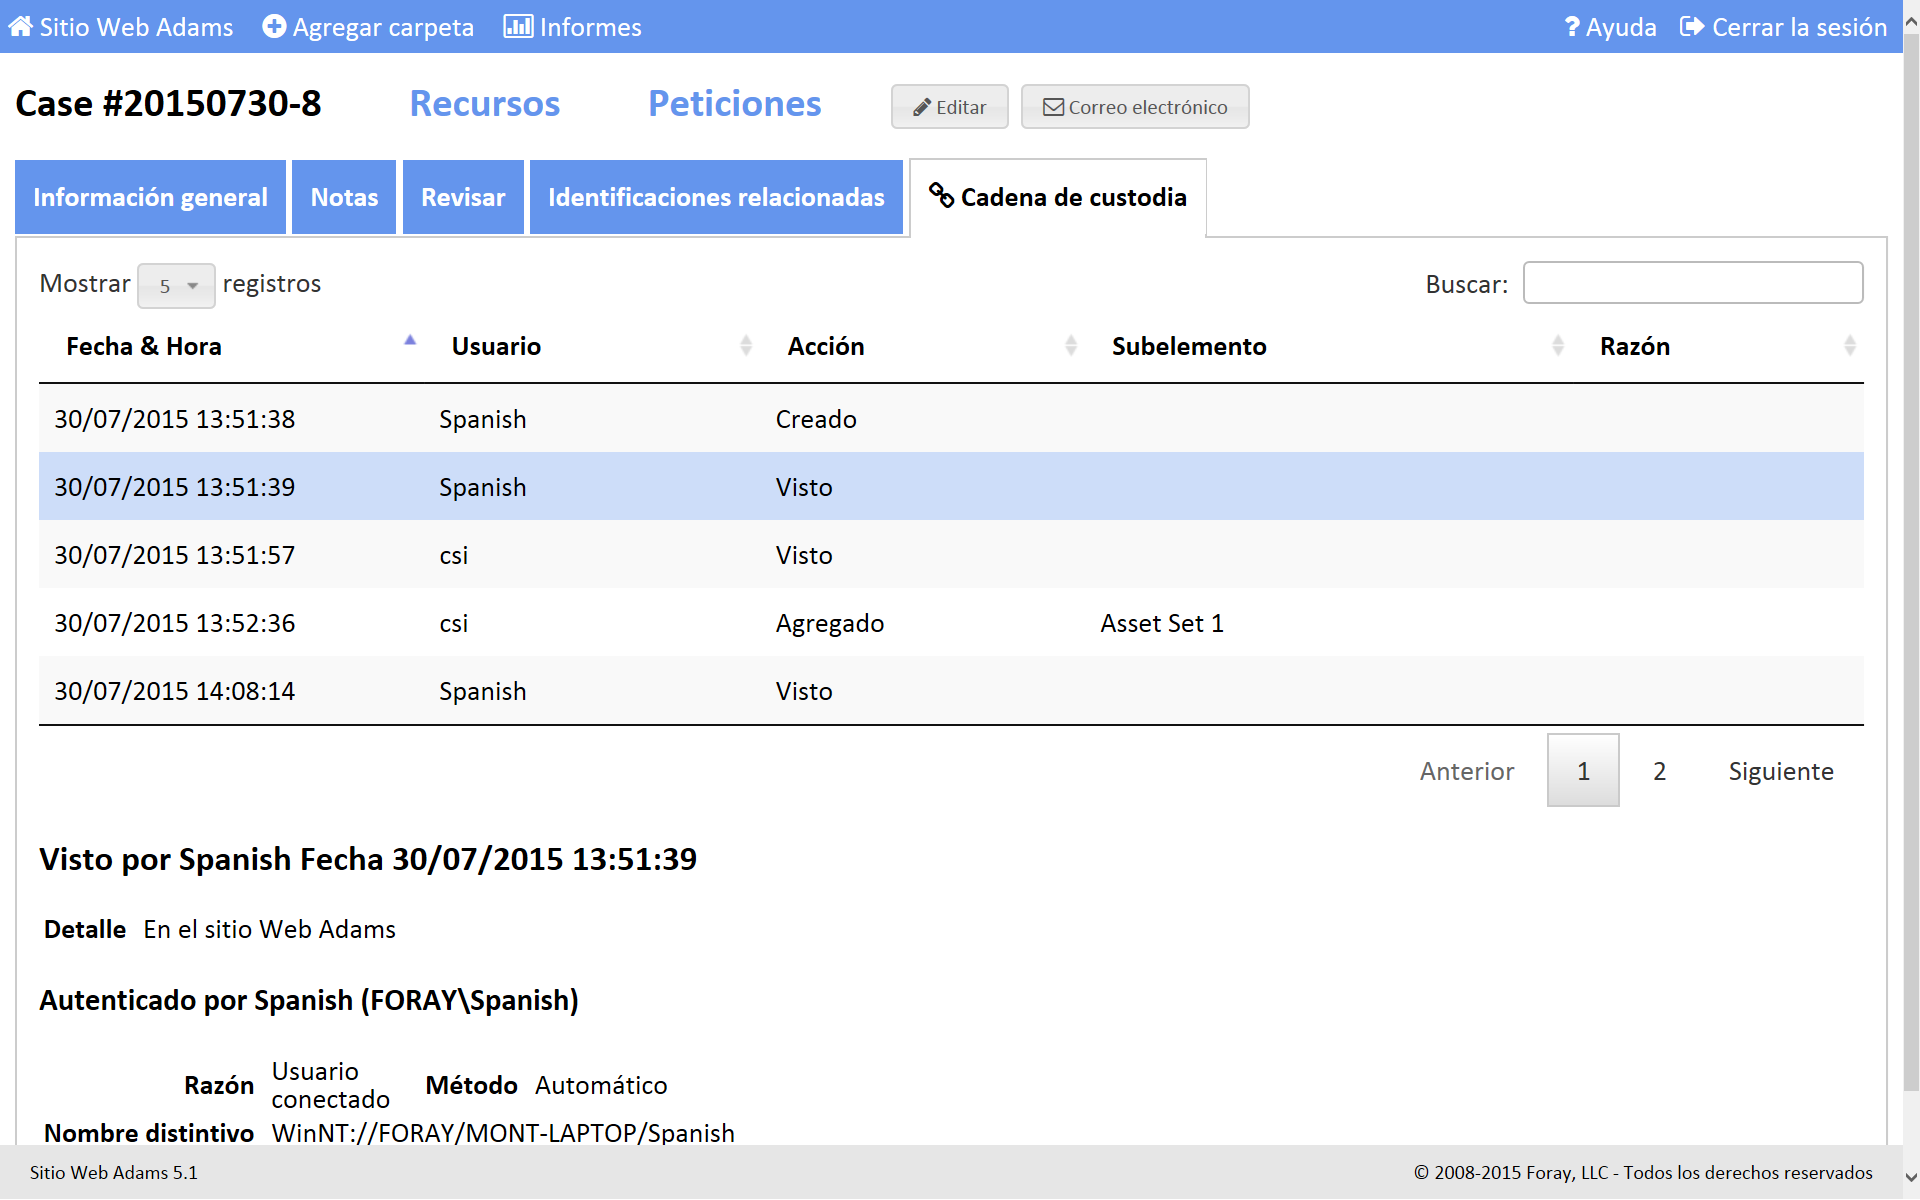Open the Informes chart icon
1920x1200 pixels.
[517, 27]
